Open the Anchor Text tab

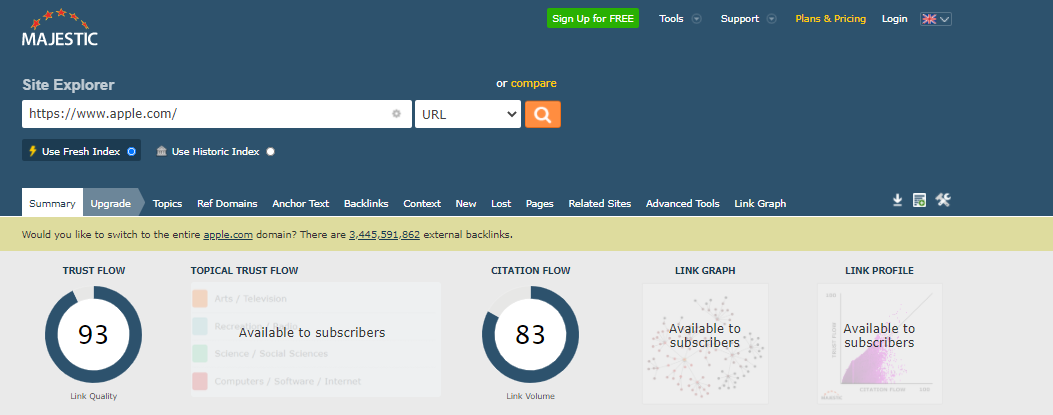tap(300, 203)
